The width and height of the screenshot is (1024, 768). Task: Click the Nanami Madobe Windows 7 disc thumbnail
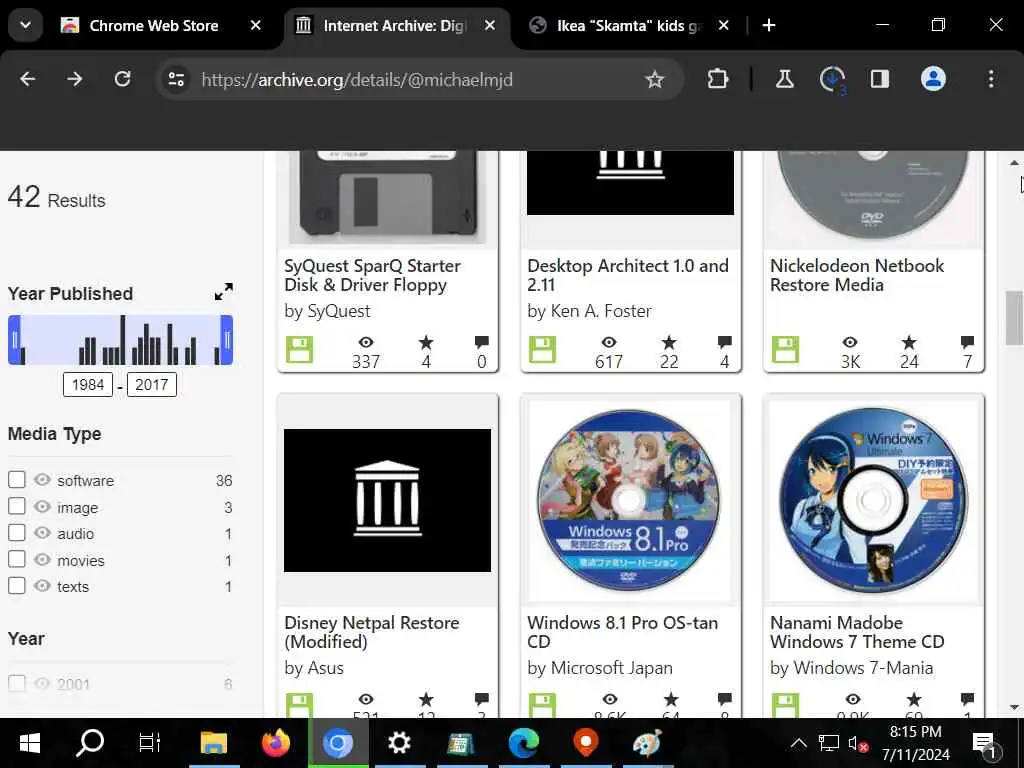point(874,500)
